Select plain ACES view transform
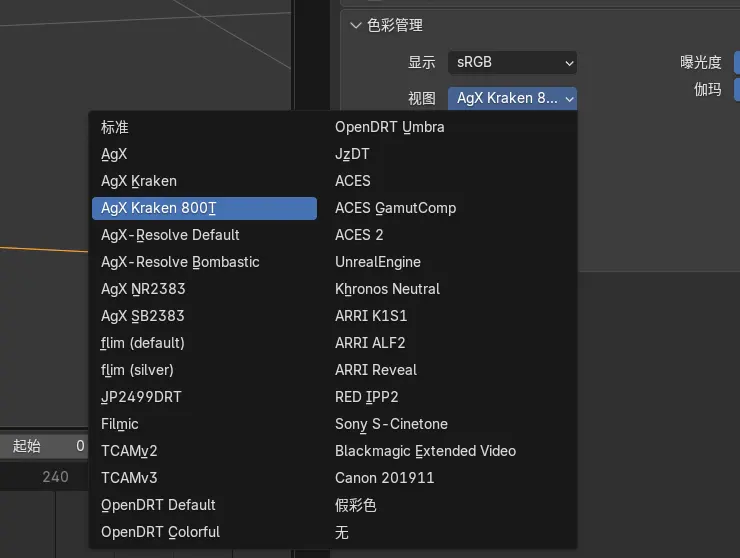This screenshot has width=740, height=558. point(451,181)
